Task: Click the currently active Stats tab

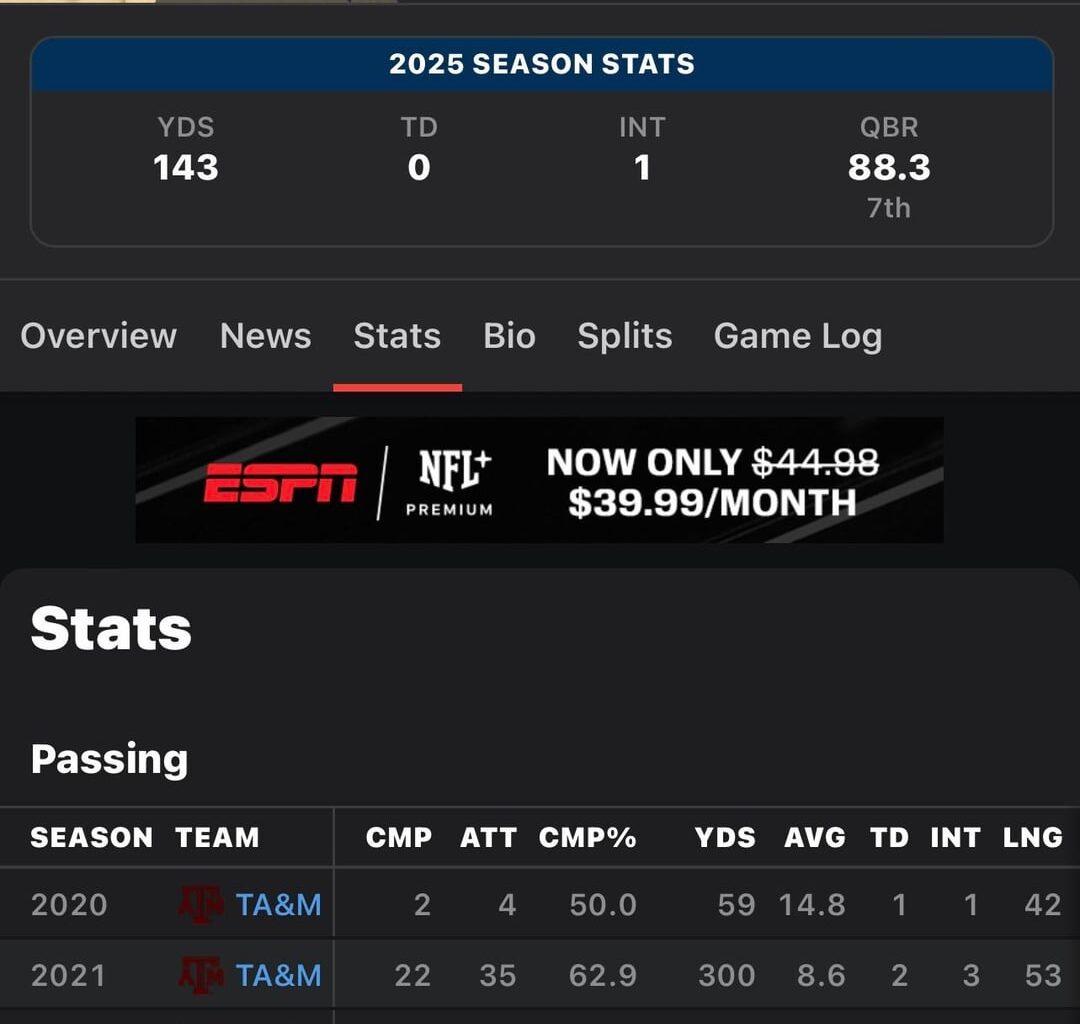Action: (x=397, y=336)
